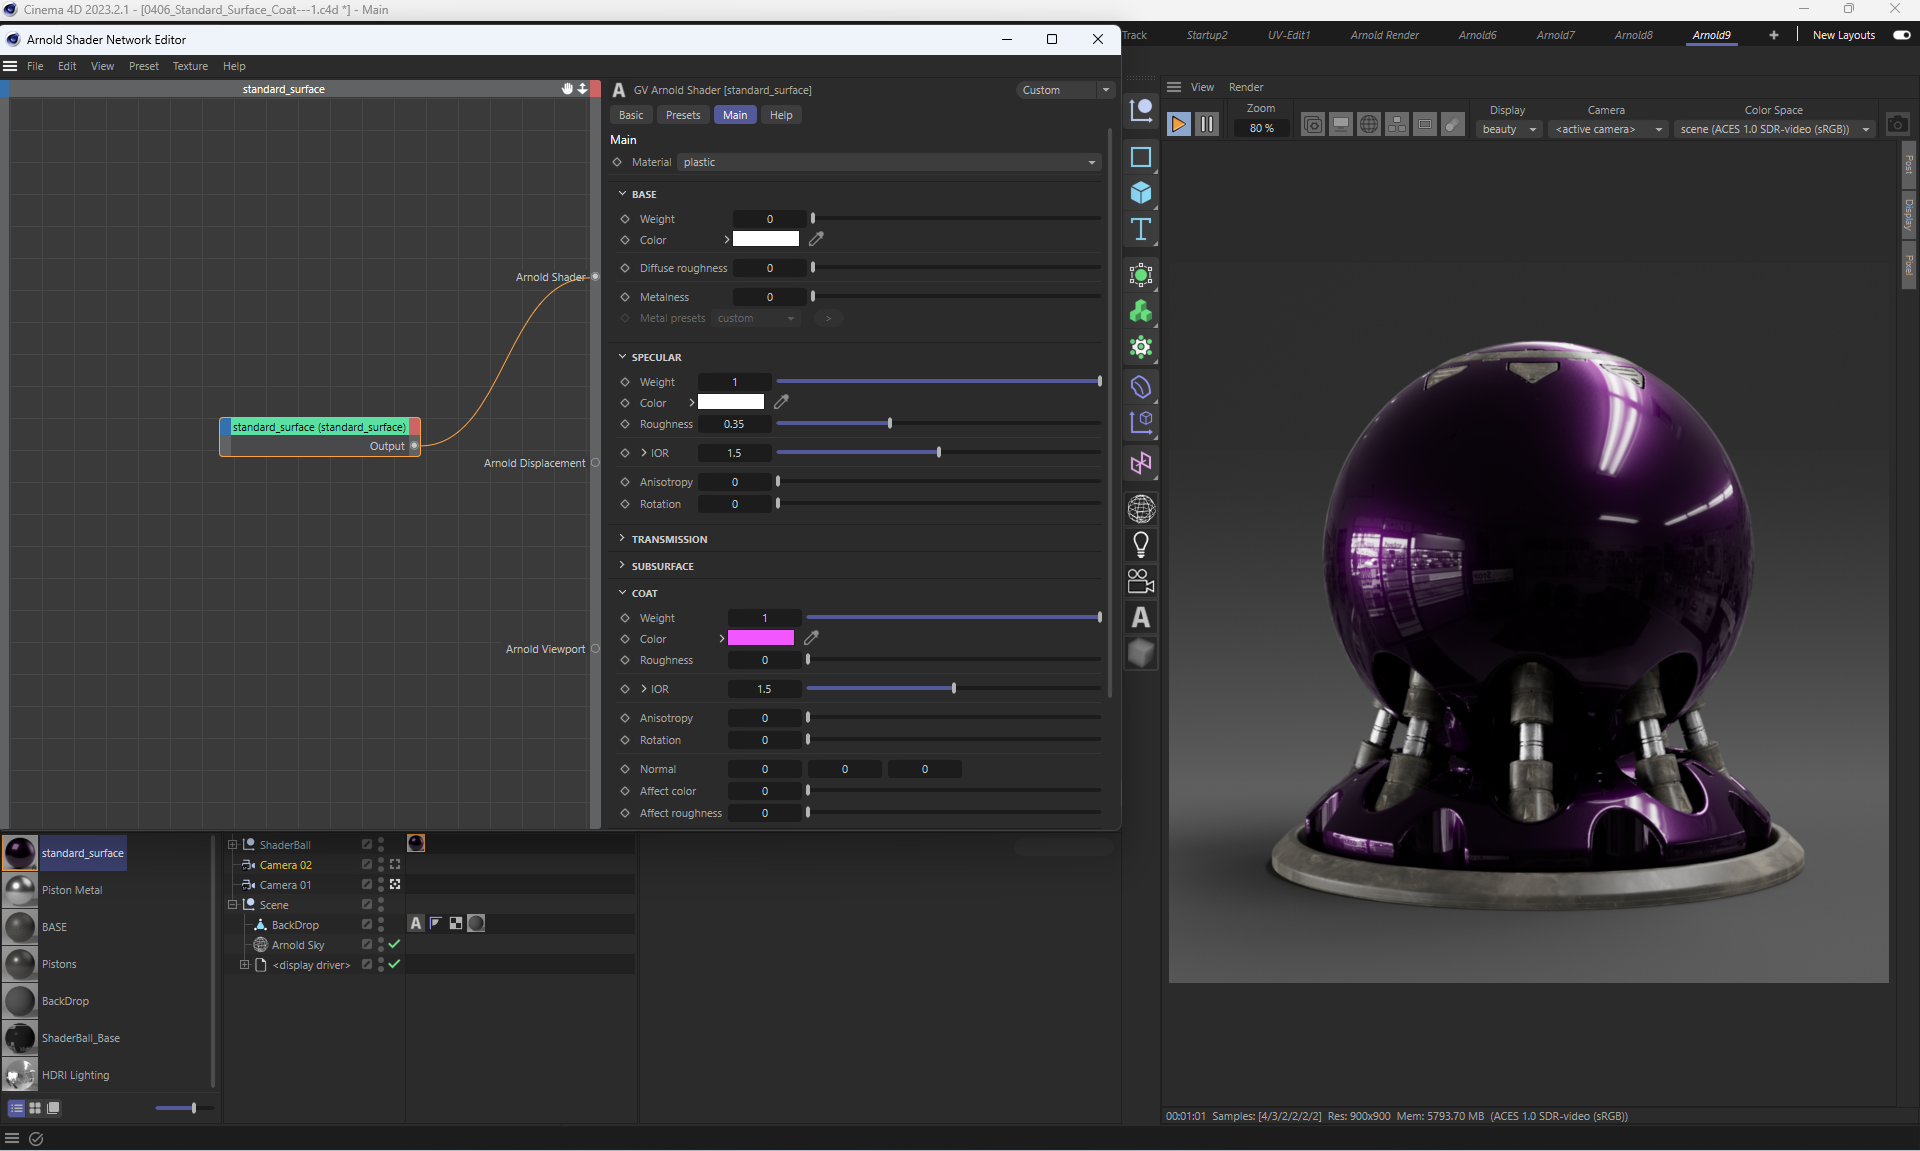Start the Arnold IPR render play button

(1179, 125)
